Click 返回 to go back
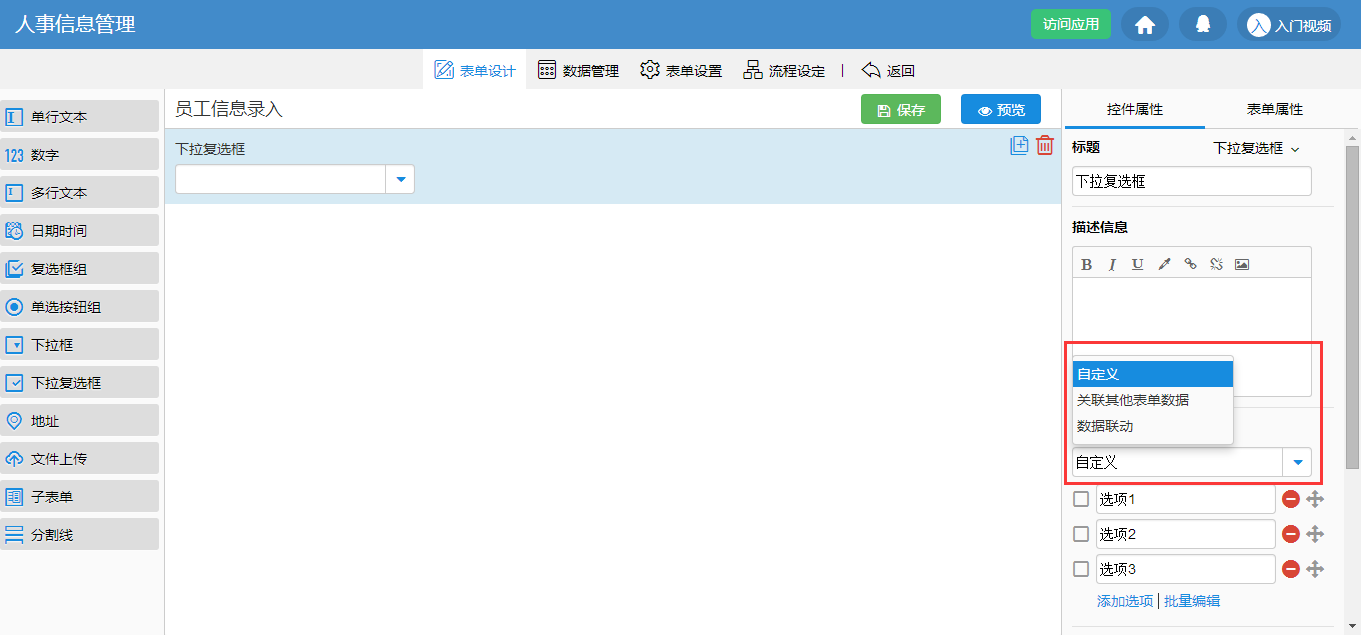This screenshot has height=635, width=1361. coord(888,70)
